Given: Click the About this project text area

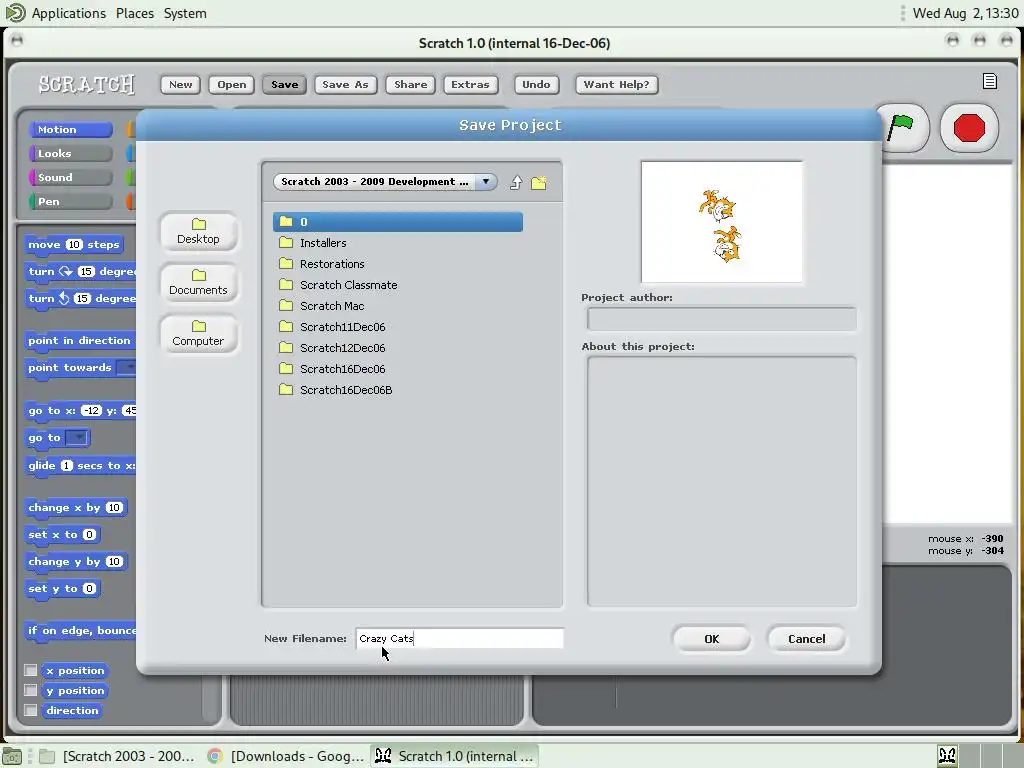Looking at the screenshot, I should coord(722,481).
